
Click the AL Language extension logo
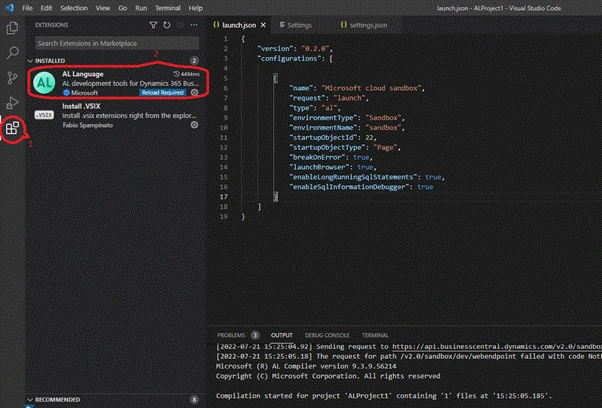click(x=44, y=83)
